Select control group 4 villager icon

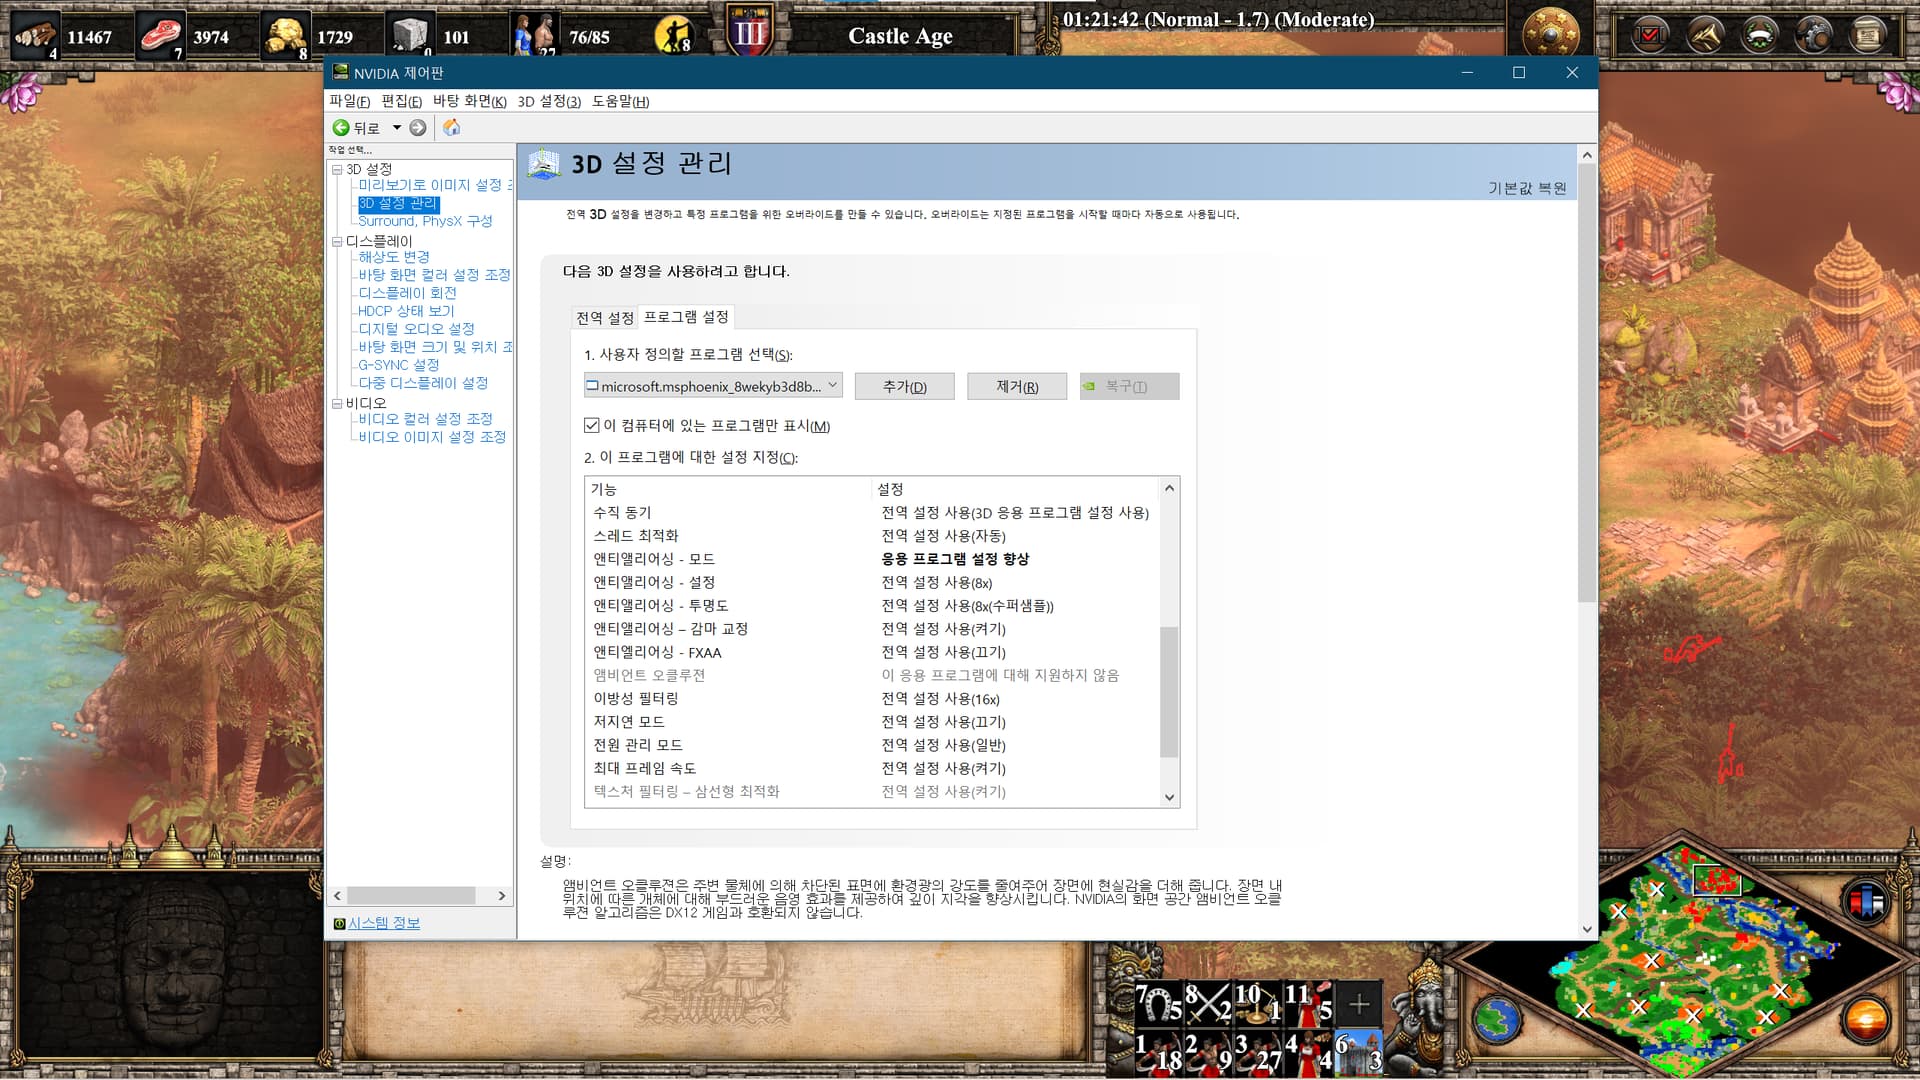click(x=1308, y=1052)
